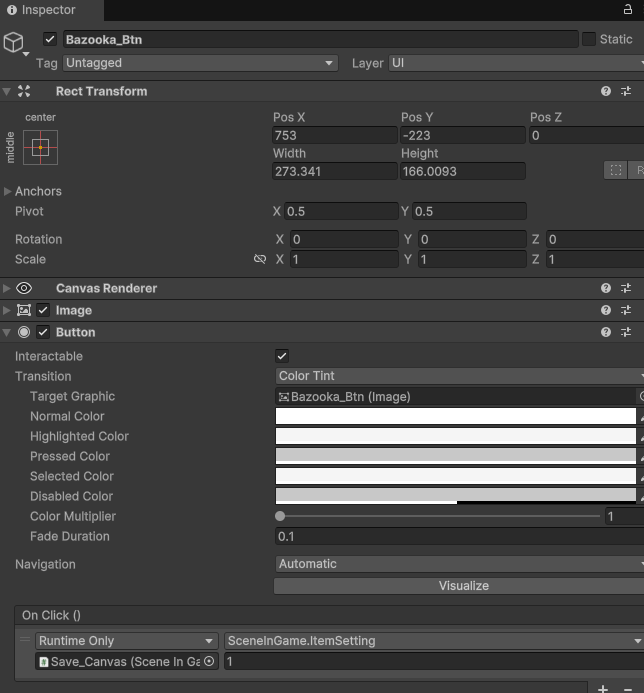Open the Transition Color Tint dropdown
Image resolution: width=644 pixels, height=693 pixels.
coord(459,376)
